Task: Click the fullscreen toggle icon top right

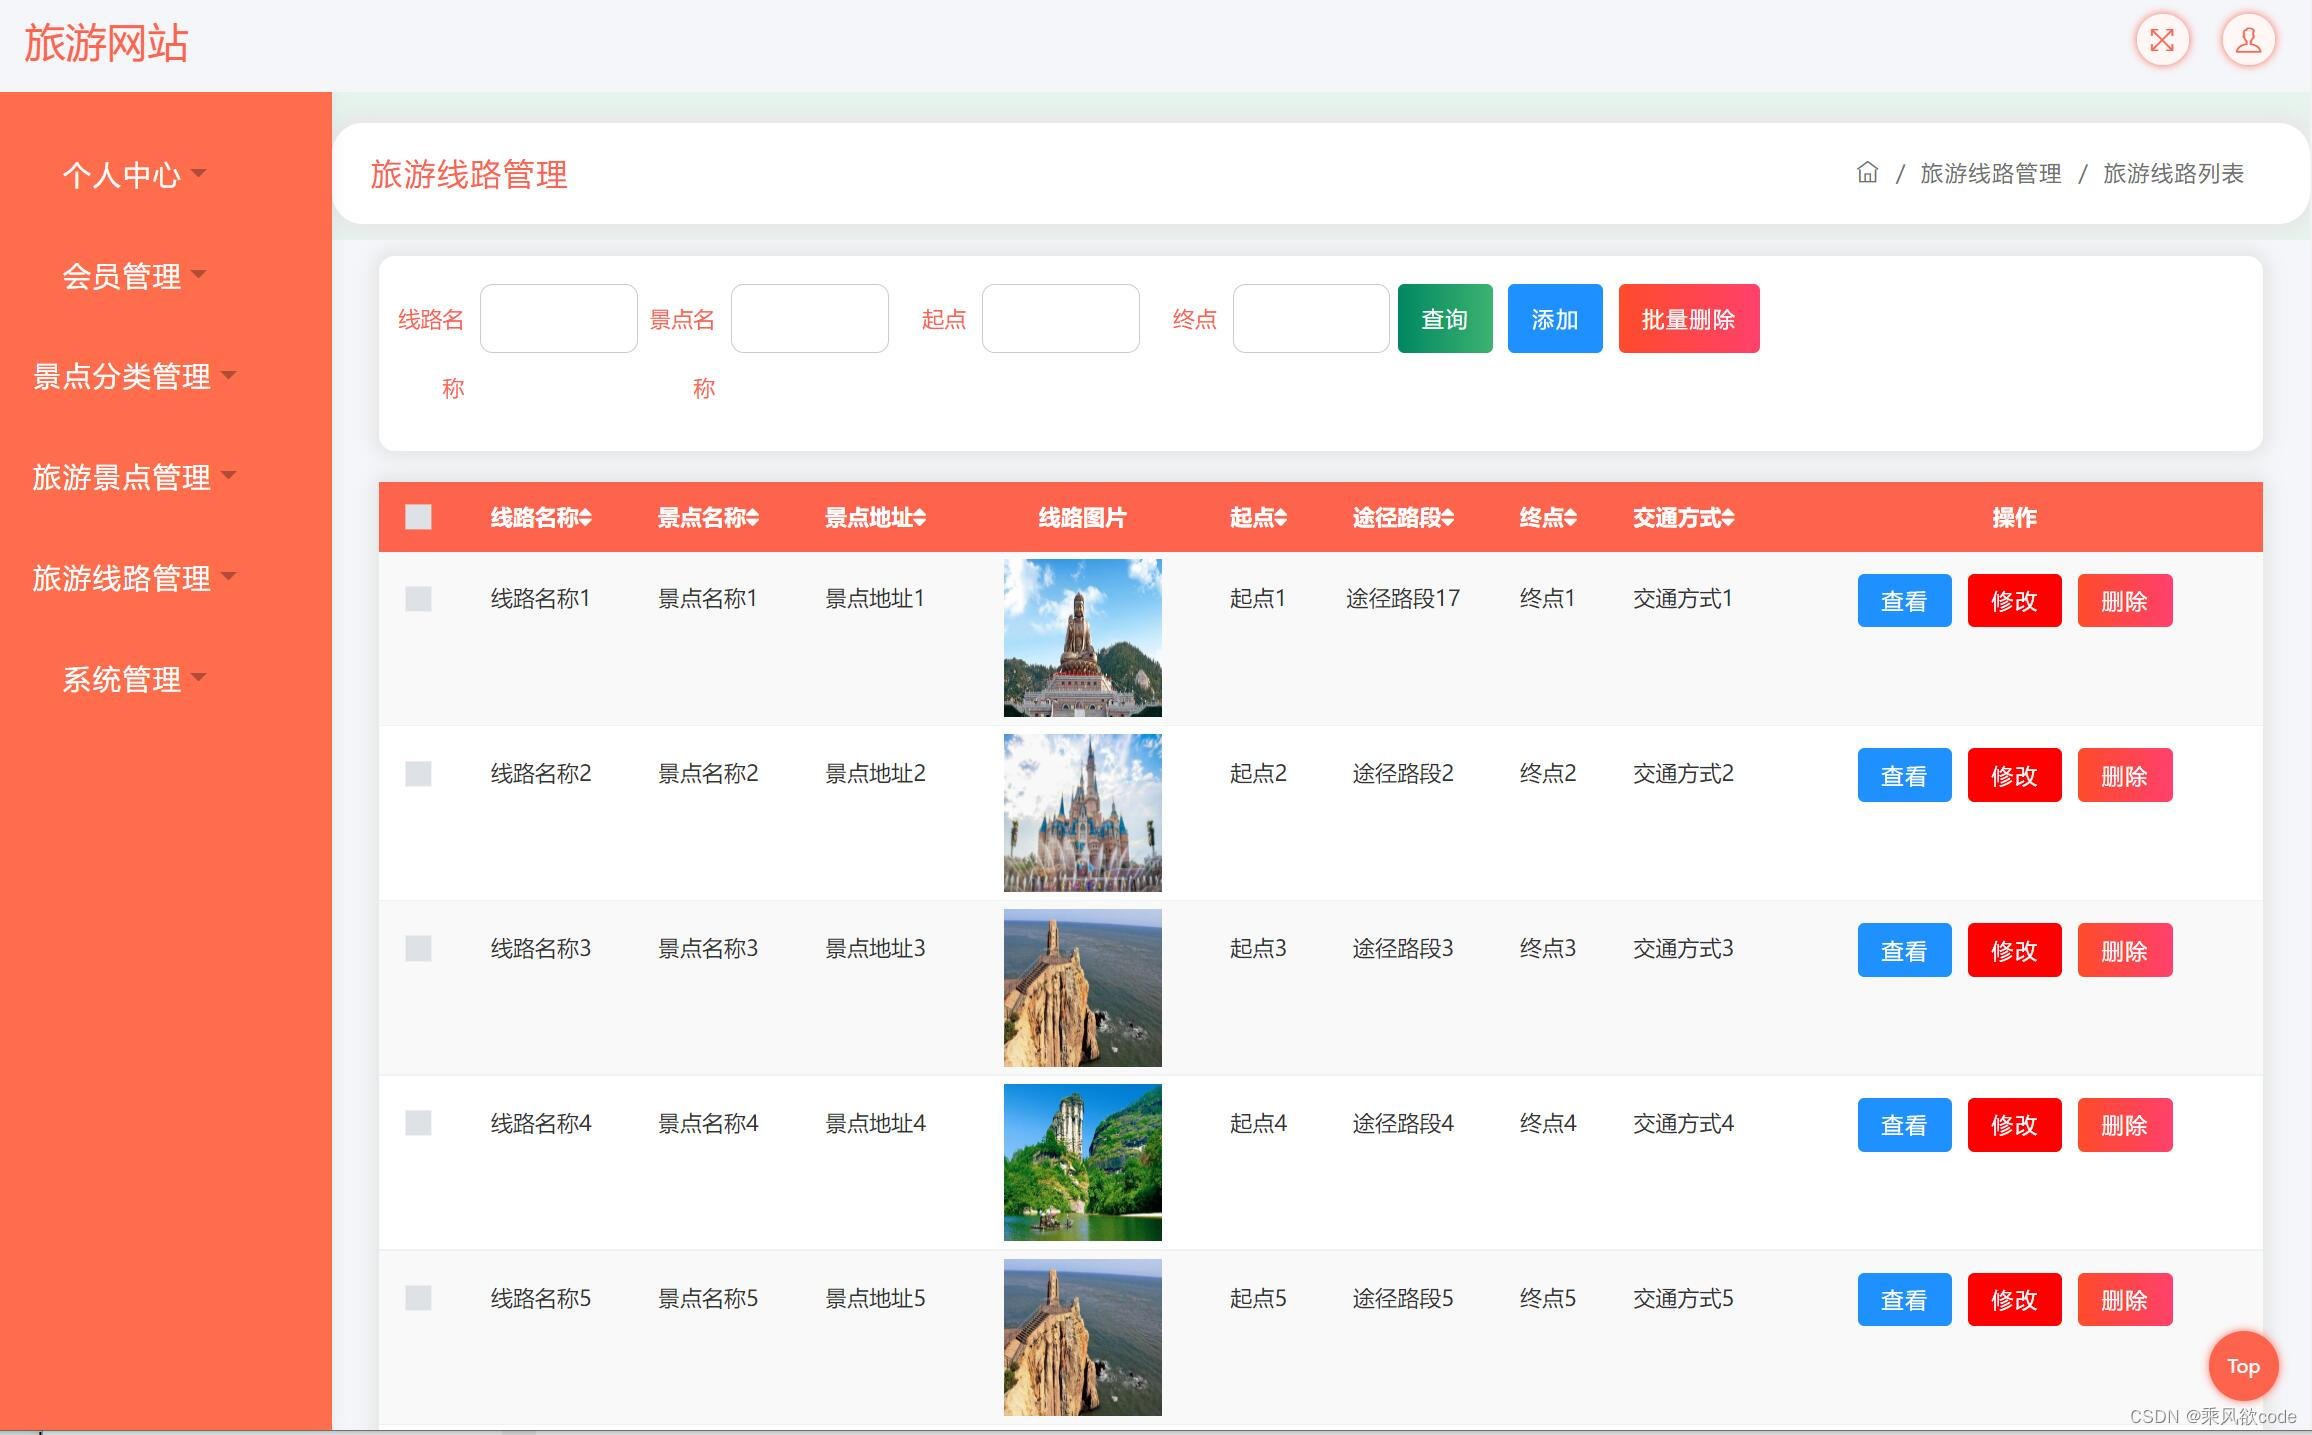Action: [2161, 40]
